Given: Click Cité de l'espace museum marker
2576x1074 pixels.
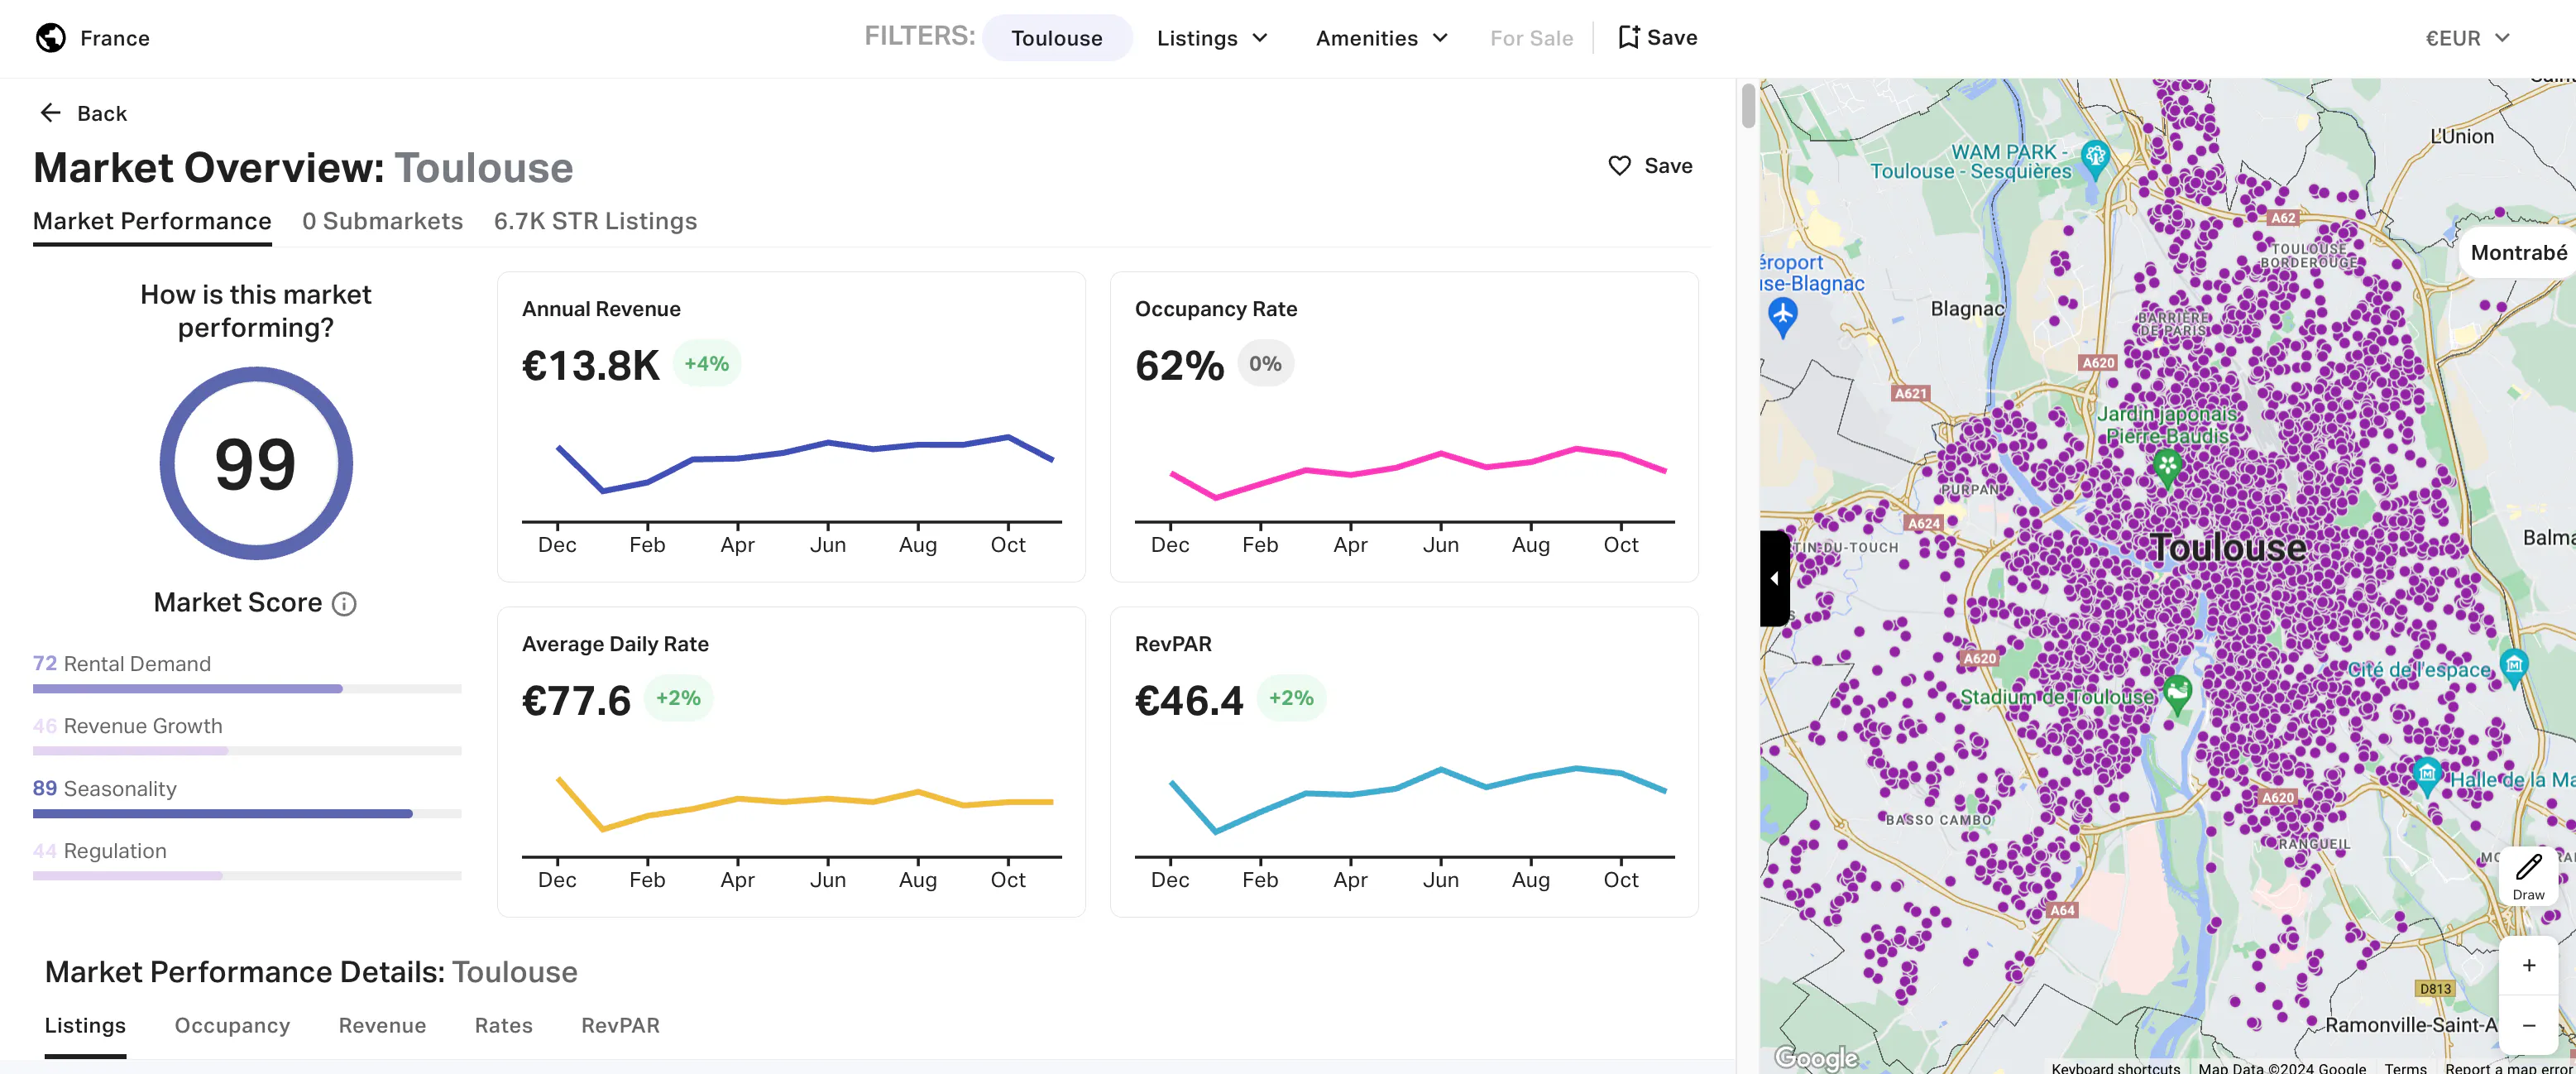Looking at the screenshot, I should click(2513, 666).
